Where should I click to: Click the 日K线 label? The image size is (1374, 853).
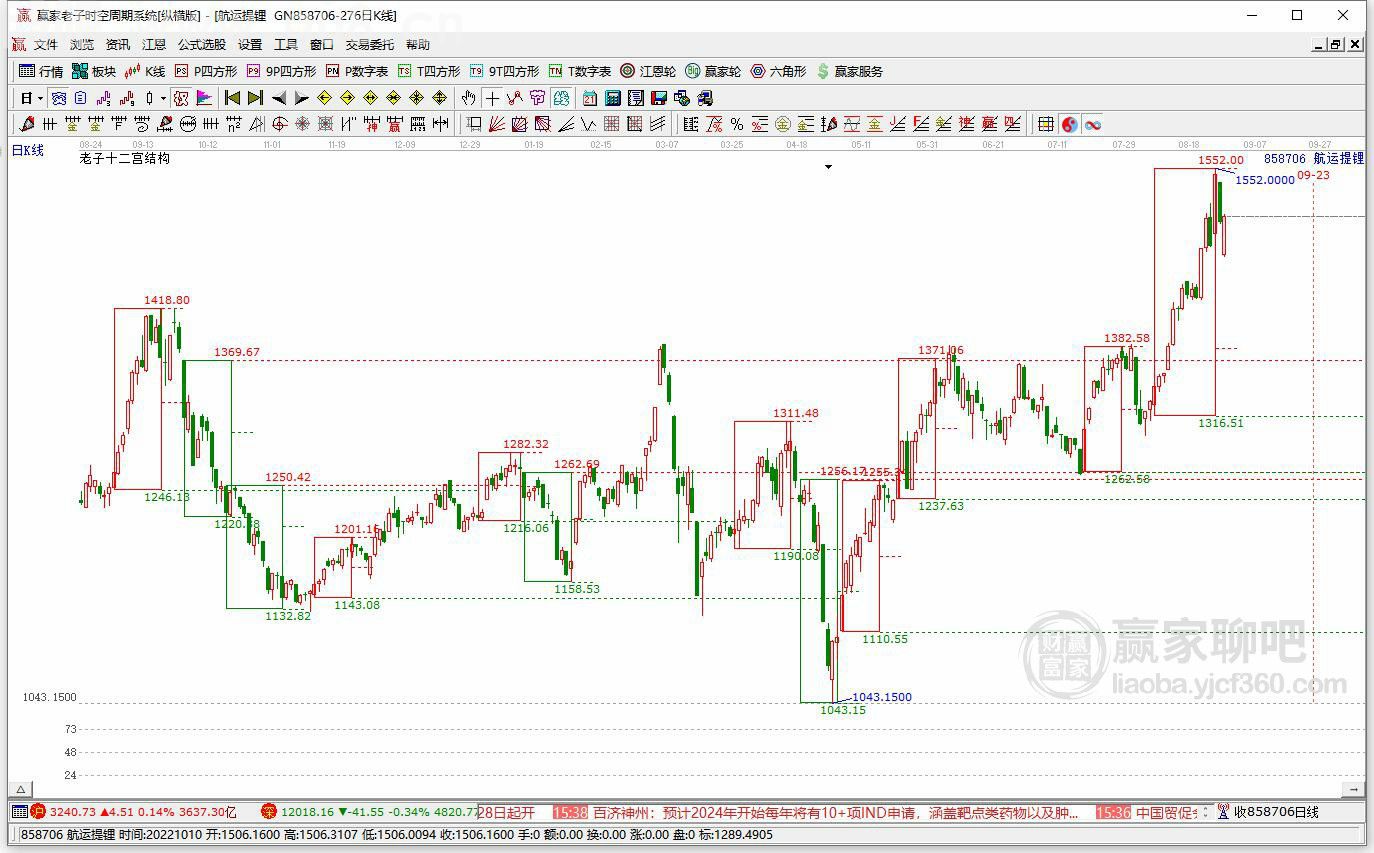click(28, 150)
